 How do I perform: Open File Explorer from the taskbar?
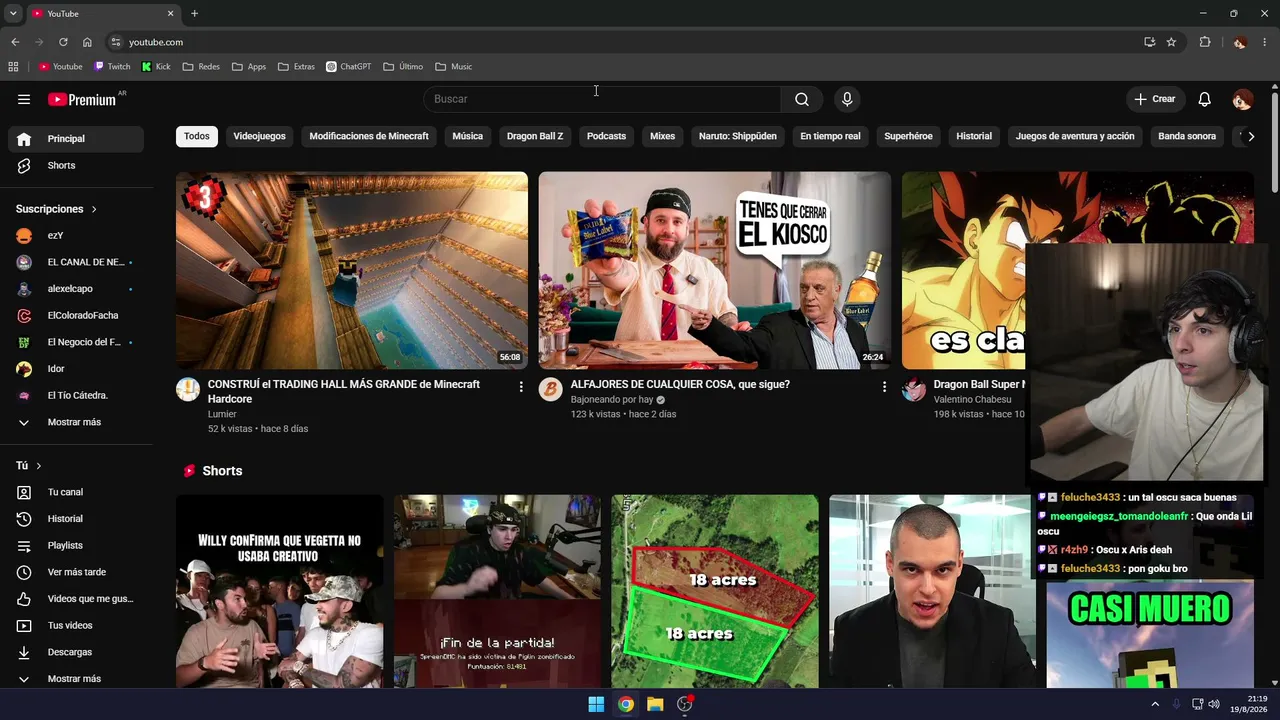tap(655, 704)
